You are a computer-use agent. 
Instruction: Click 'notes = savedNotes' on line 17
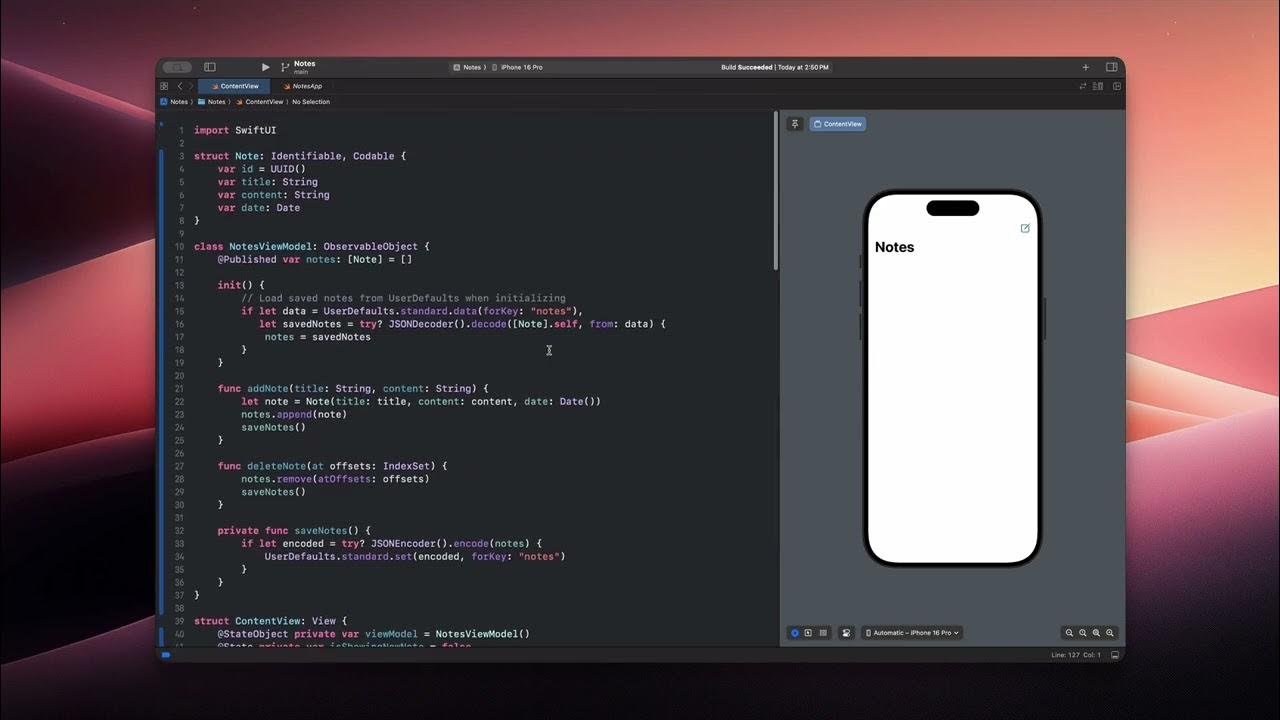(317, 337)
